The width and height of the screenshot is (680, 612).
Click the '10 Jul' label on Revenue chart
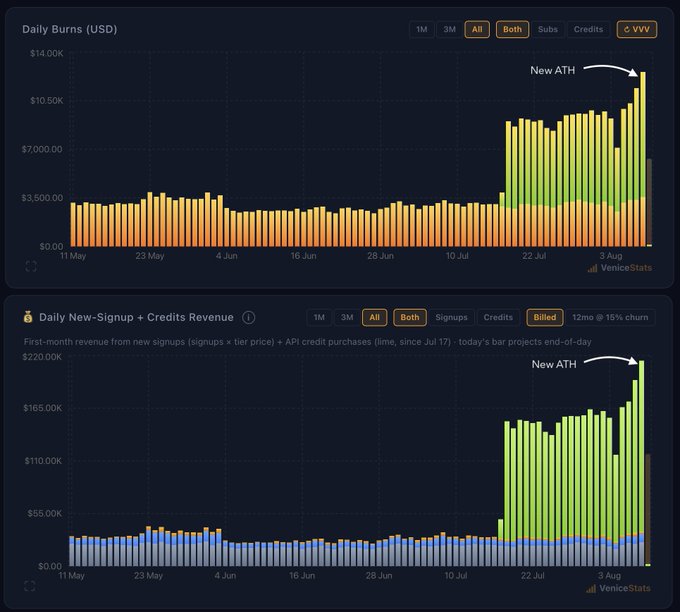(x=456, y=576)
